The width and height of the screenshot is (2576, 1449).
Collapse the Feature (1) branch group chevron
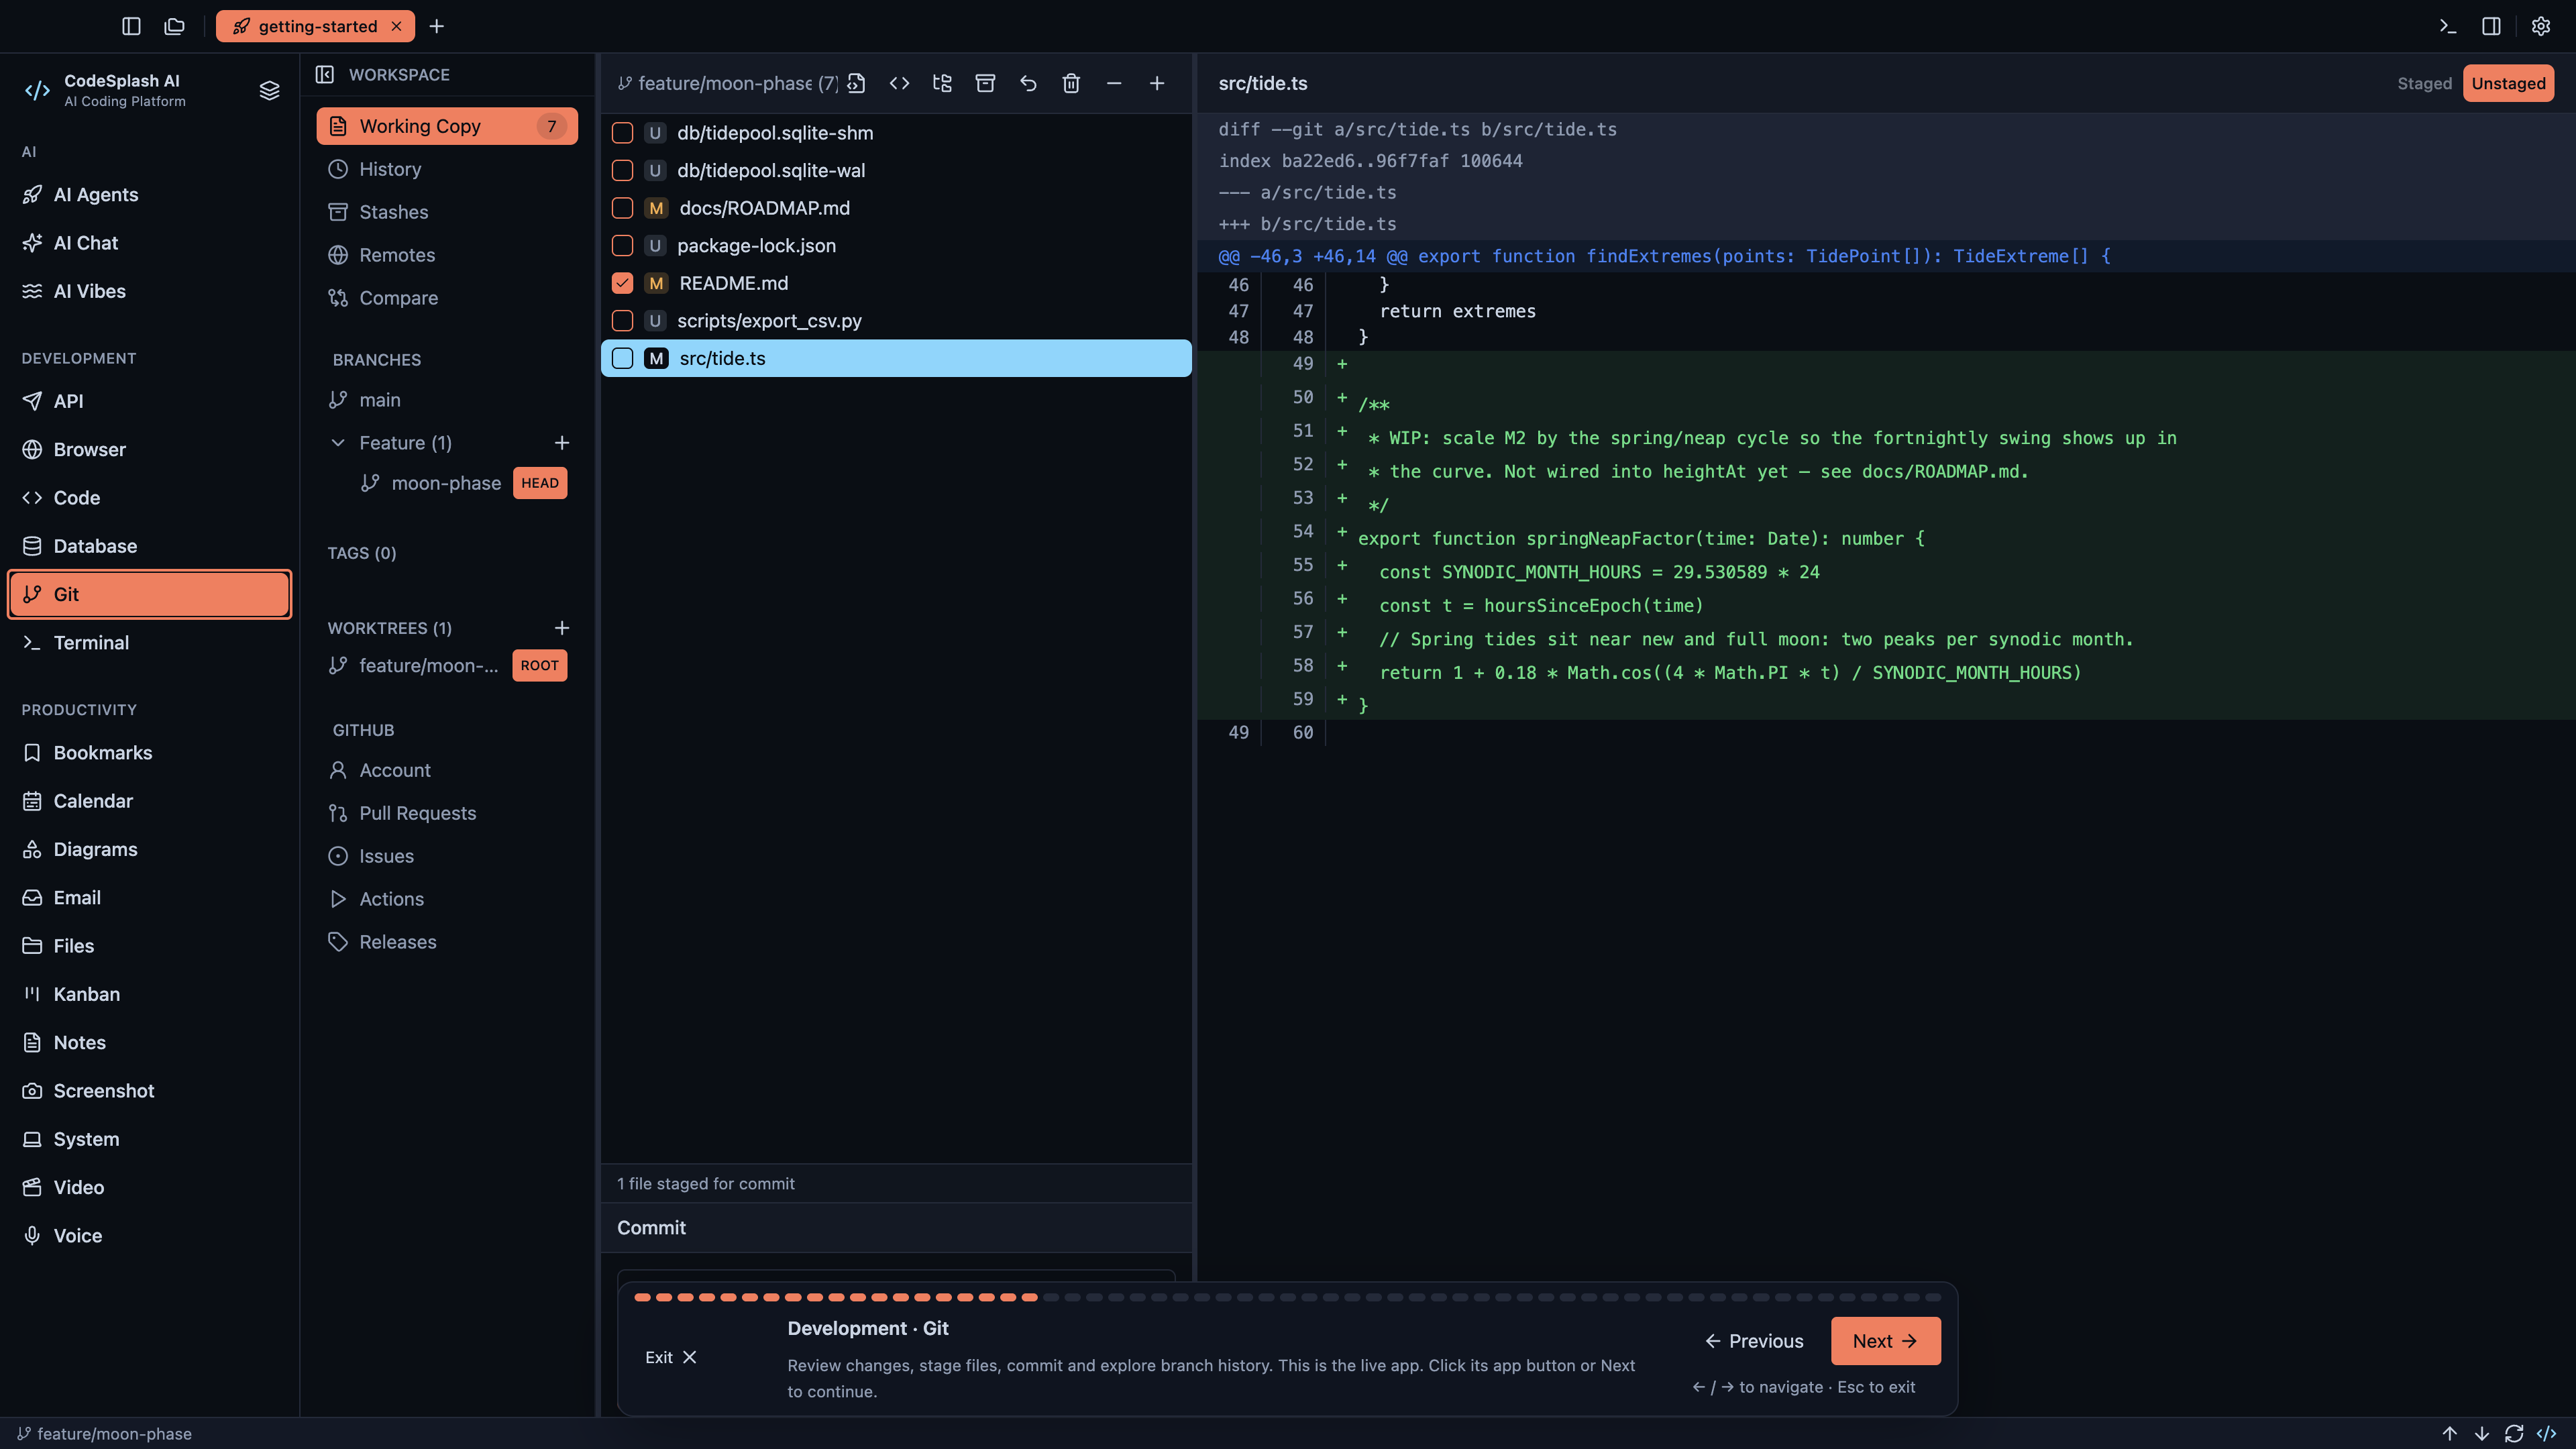pos(338,443)
